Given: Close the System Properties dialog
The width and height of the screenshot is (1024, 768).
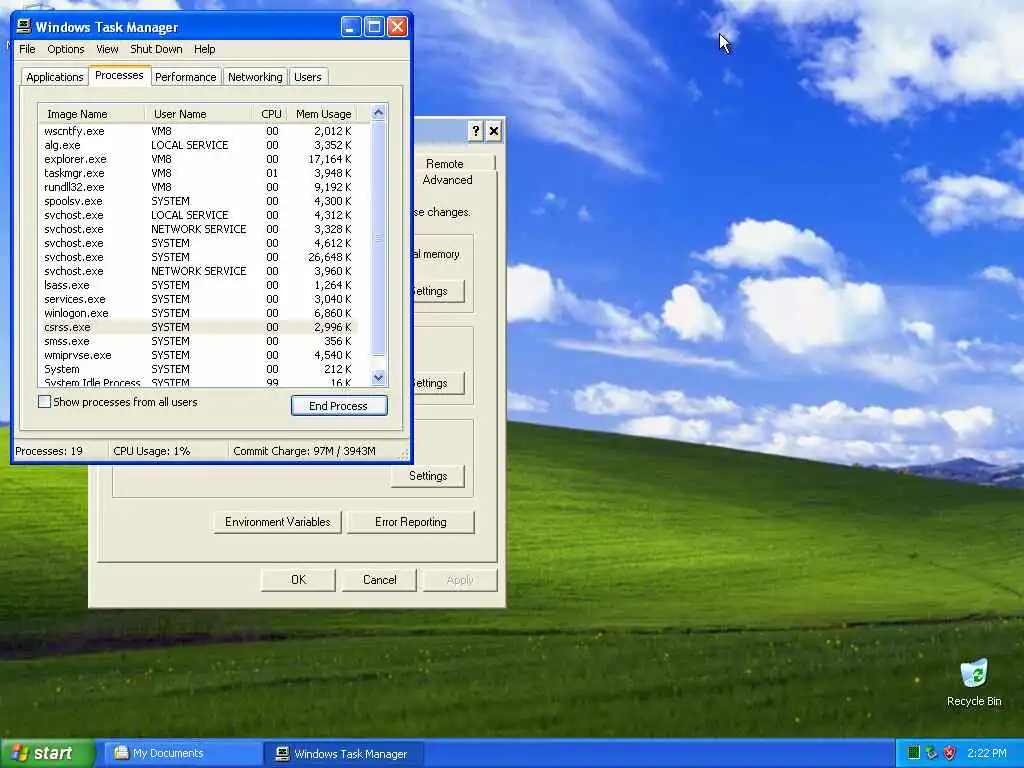Looking at the screenshot, I should [494, 131].
